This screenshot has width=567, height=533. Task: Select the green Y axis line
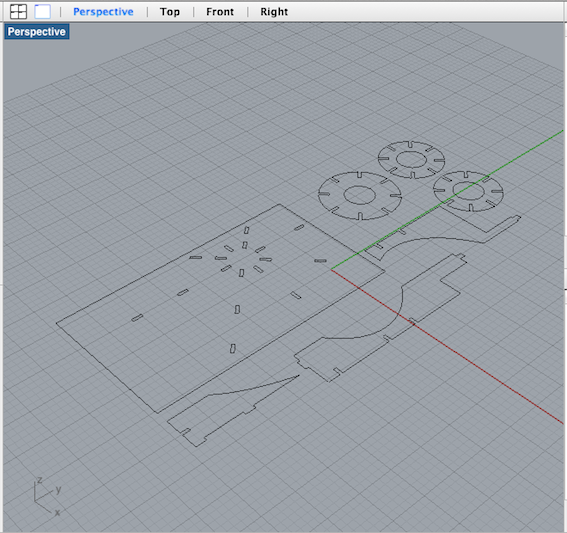click(447, 200)
